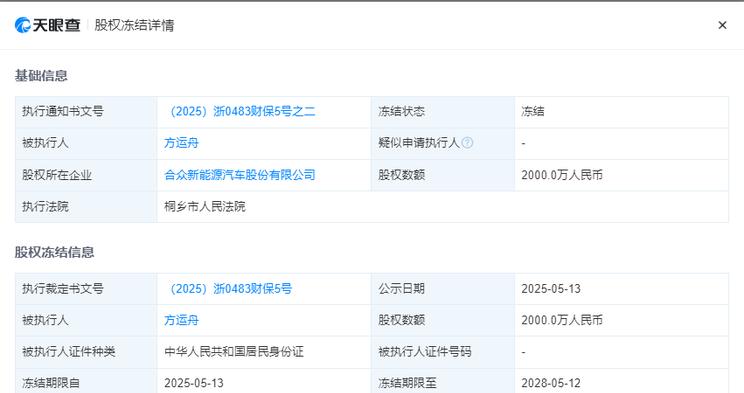The image size is (744, 393).
Task: Click the 股权所在企业 label cell
Action: (86, 175)
